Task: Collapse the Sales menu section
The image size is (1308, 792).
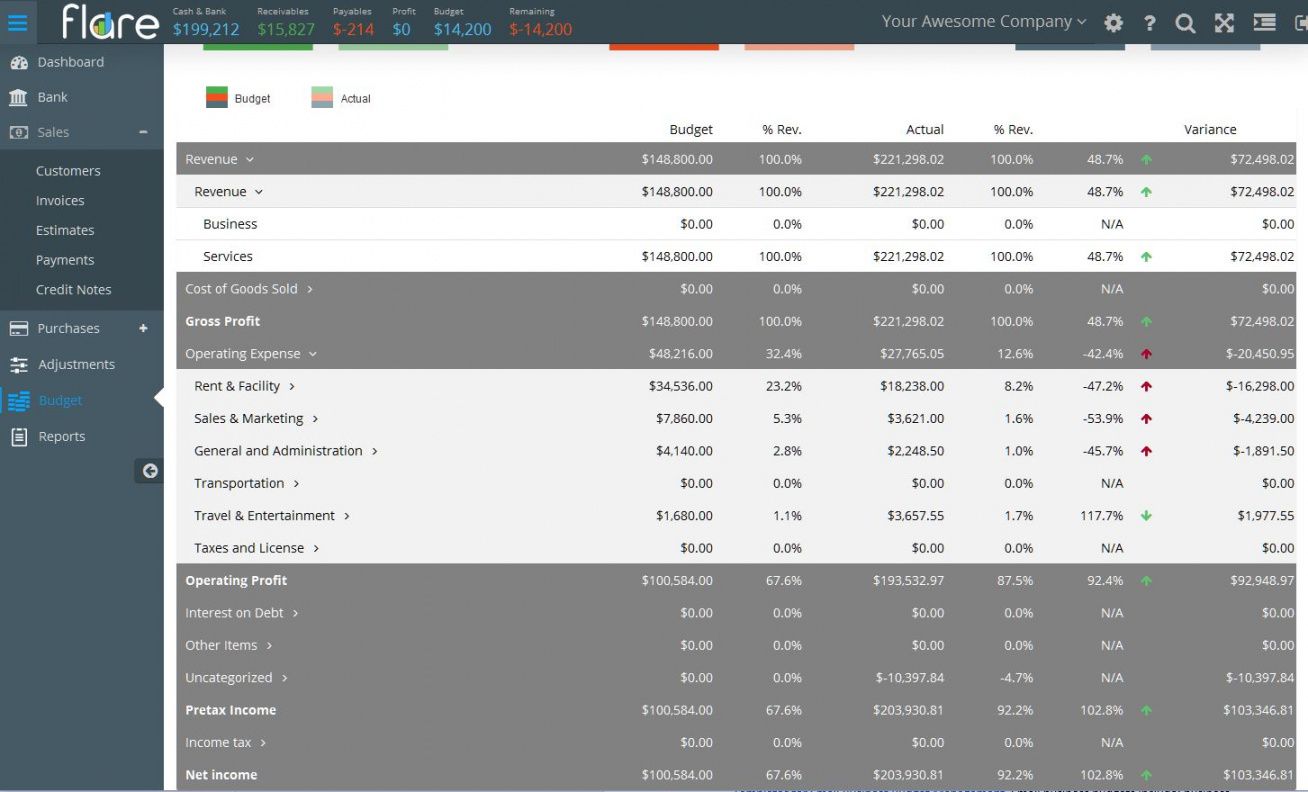Action: coord(143,132)
